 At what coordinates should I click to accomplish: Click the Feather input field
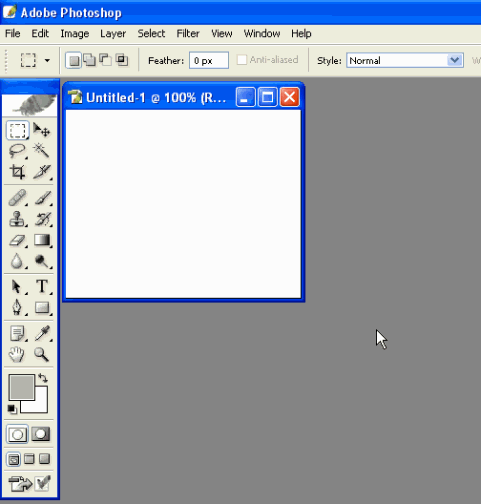[x=209, y=61]
